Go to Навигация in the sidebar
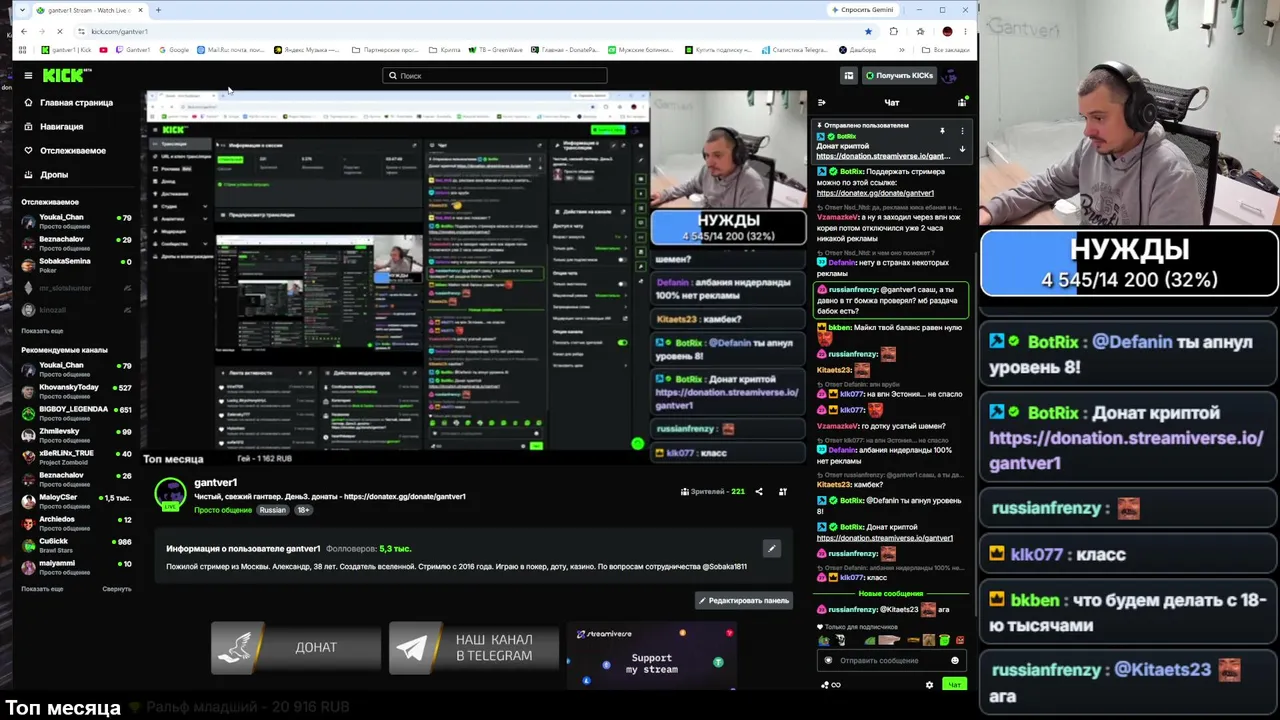 coord(54,126)
